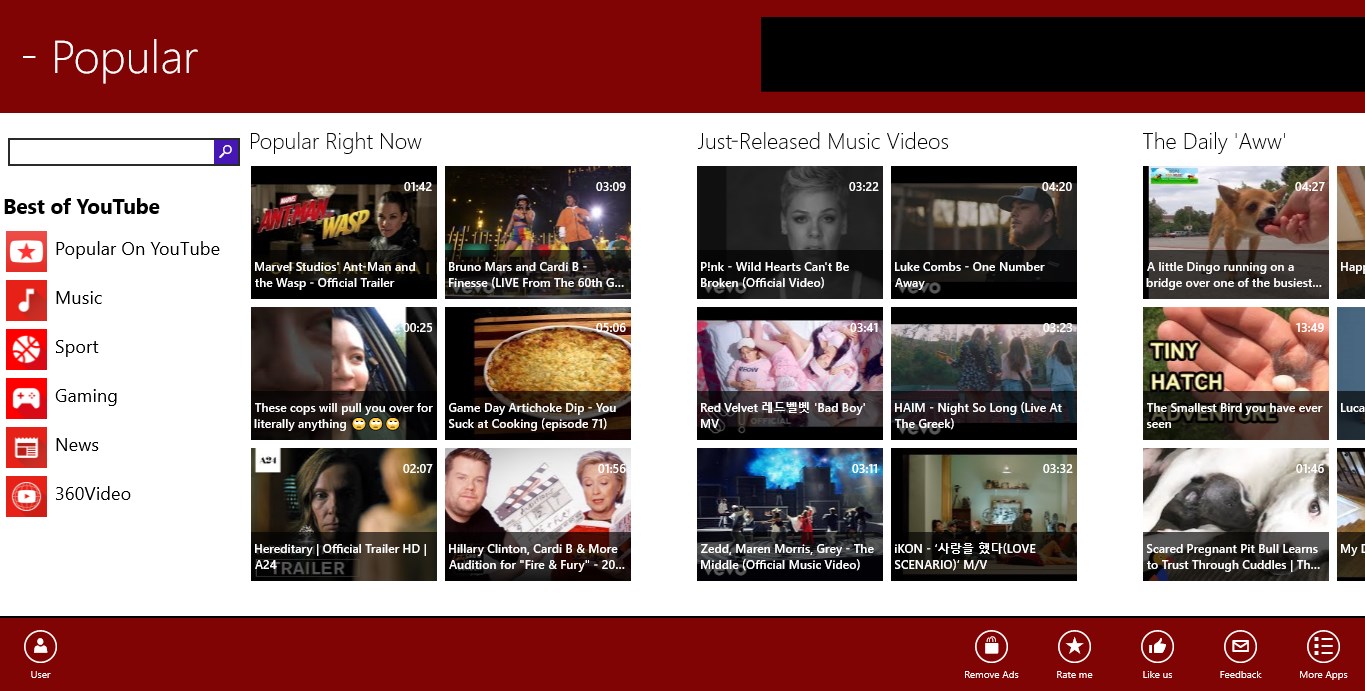Click the Remove Ads icon
The image size is (1365, 691).
[x=991, y=647]
